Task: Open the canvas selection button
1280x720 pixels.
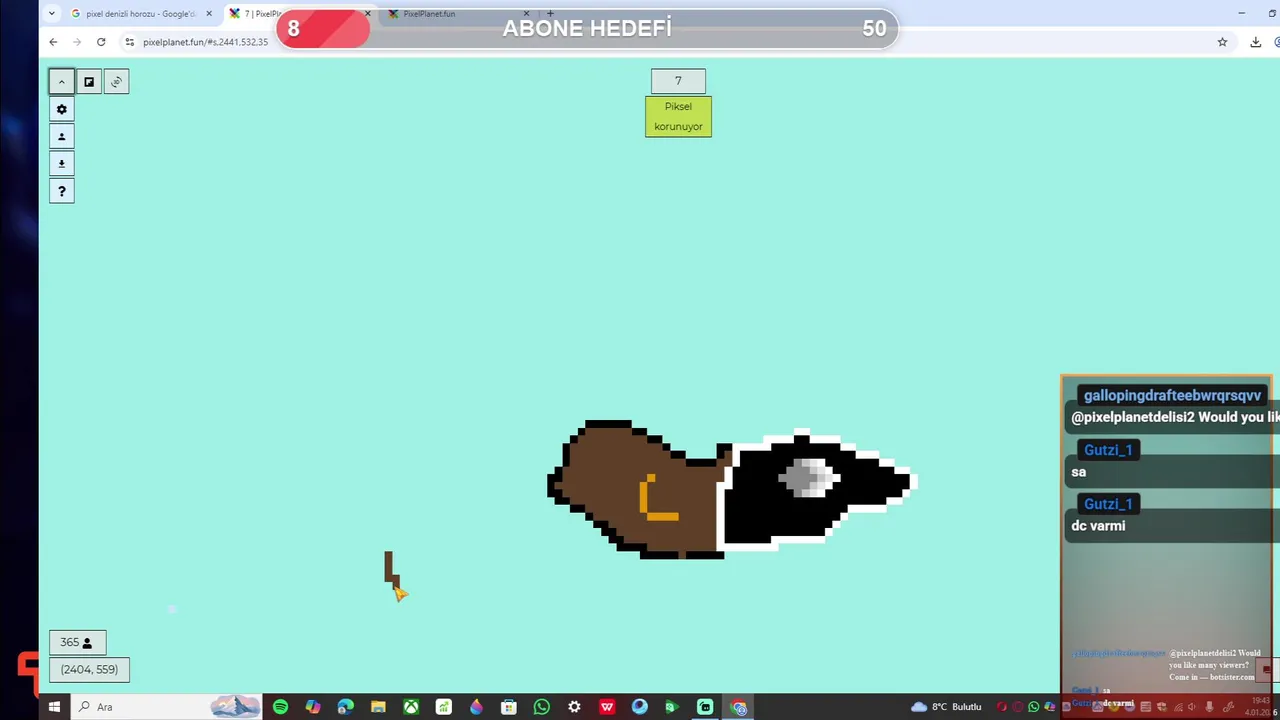Action: coord(89,82)
